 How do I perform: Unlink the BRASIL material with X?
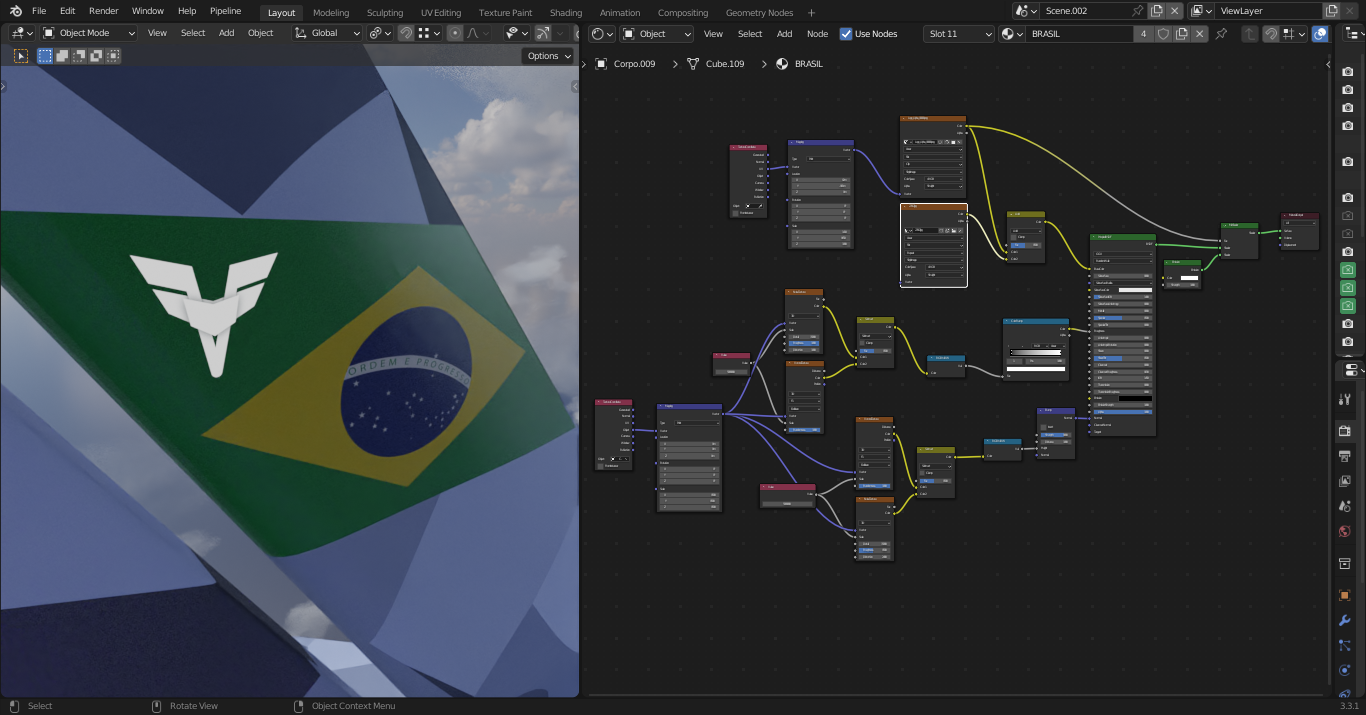(x=1199, y=34)
